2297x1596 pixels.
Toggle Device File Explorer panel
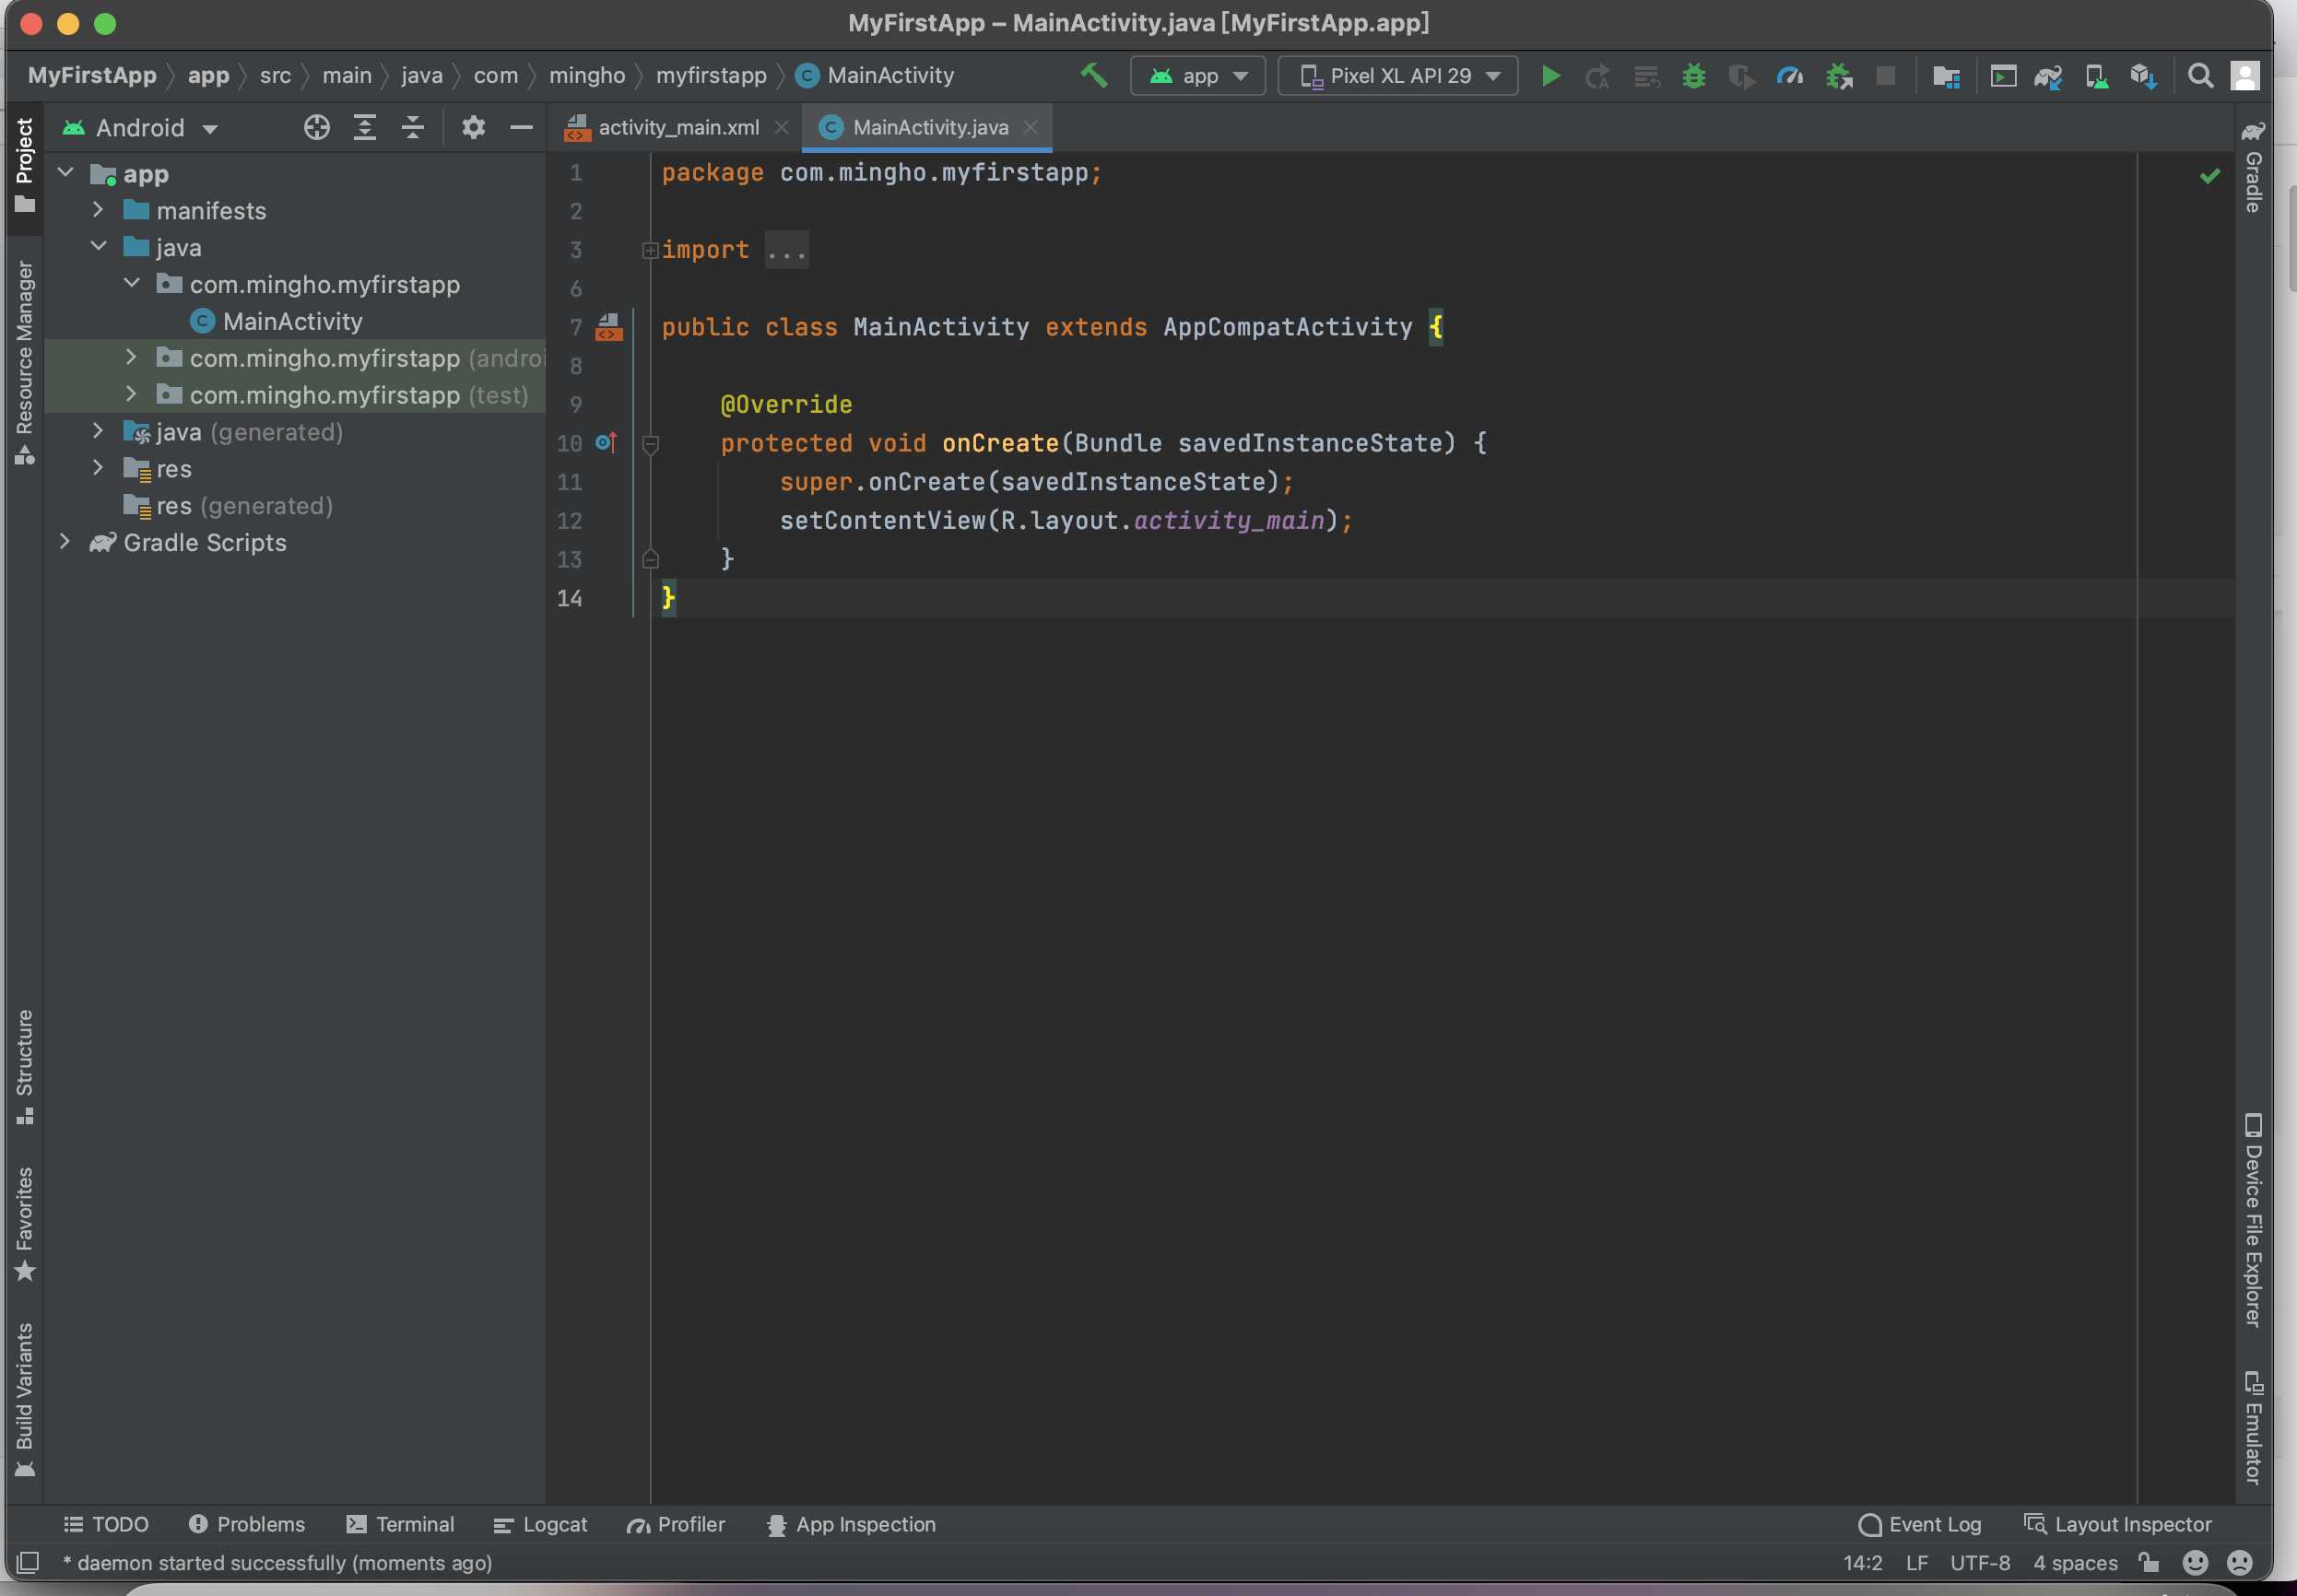(2253, 1221)
